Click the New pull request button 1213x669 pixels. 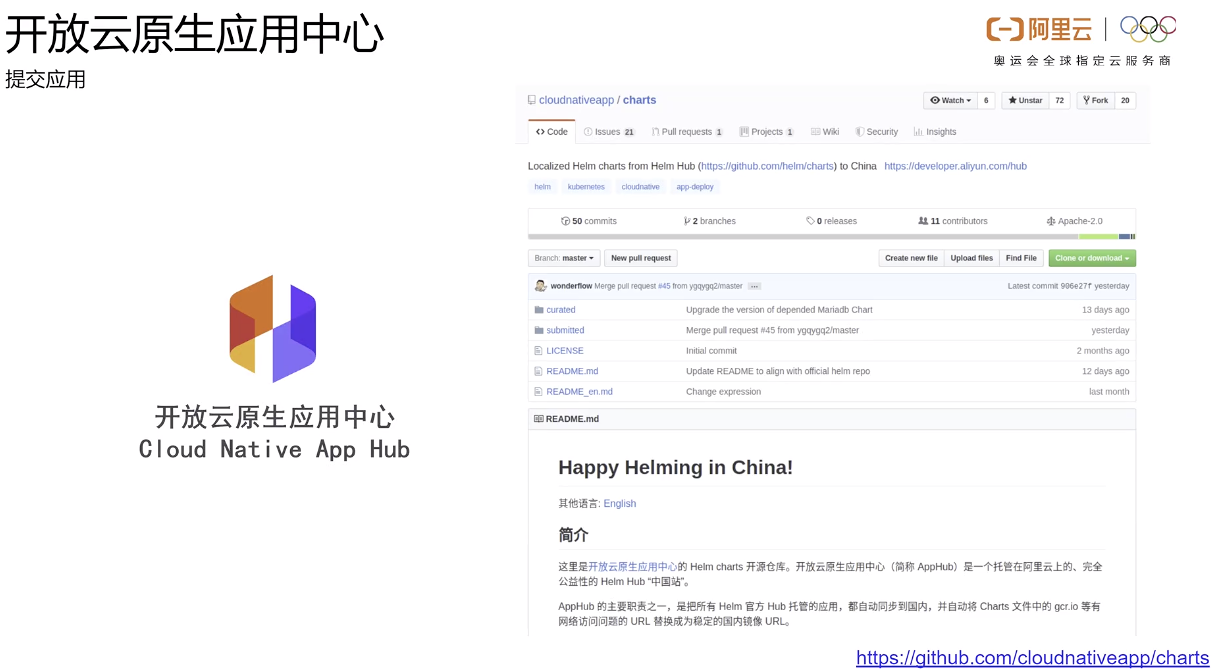[x=640, y=257]
